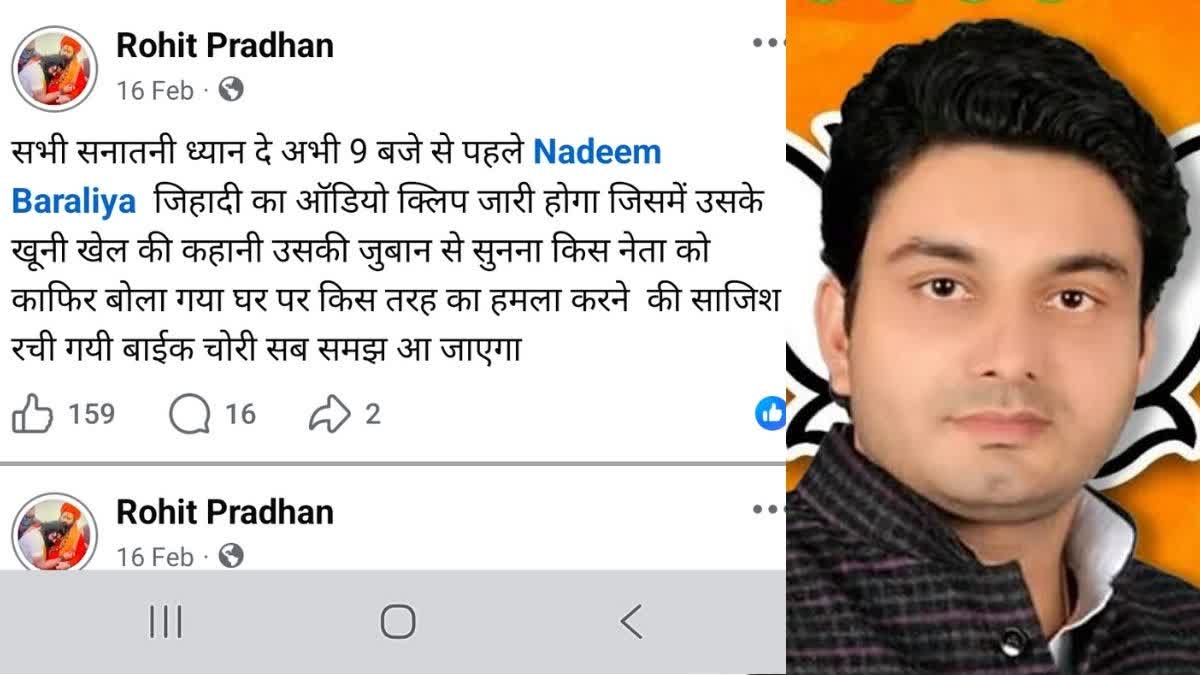The image size is (1200, 675).
Task: Share the post using the arrow icon
Action: 330,414
